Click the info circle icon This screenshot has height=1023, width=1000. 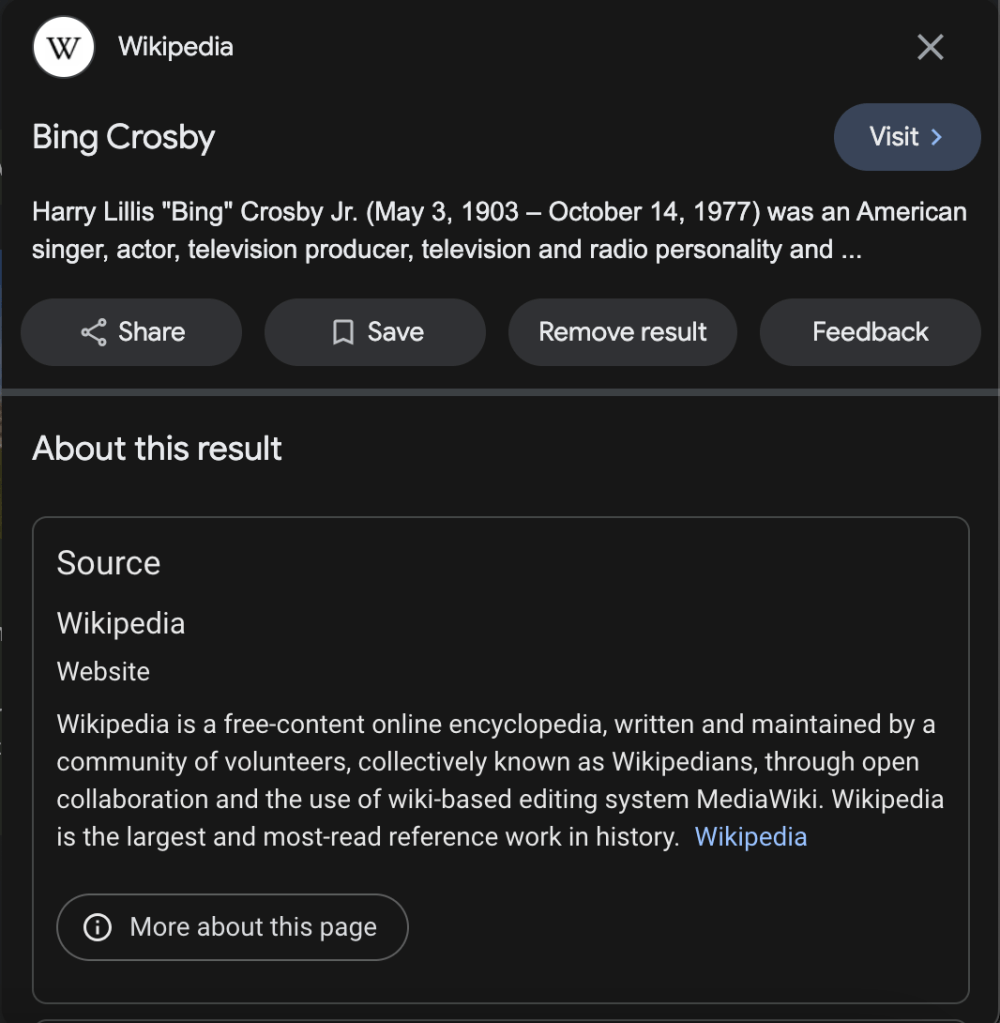click(x=97, y=927)
